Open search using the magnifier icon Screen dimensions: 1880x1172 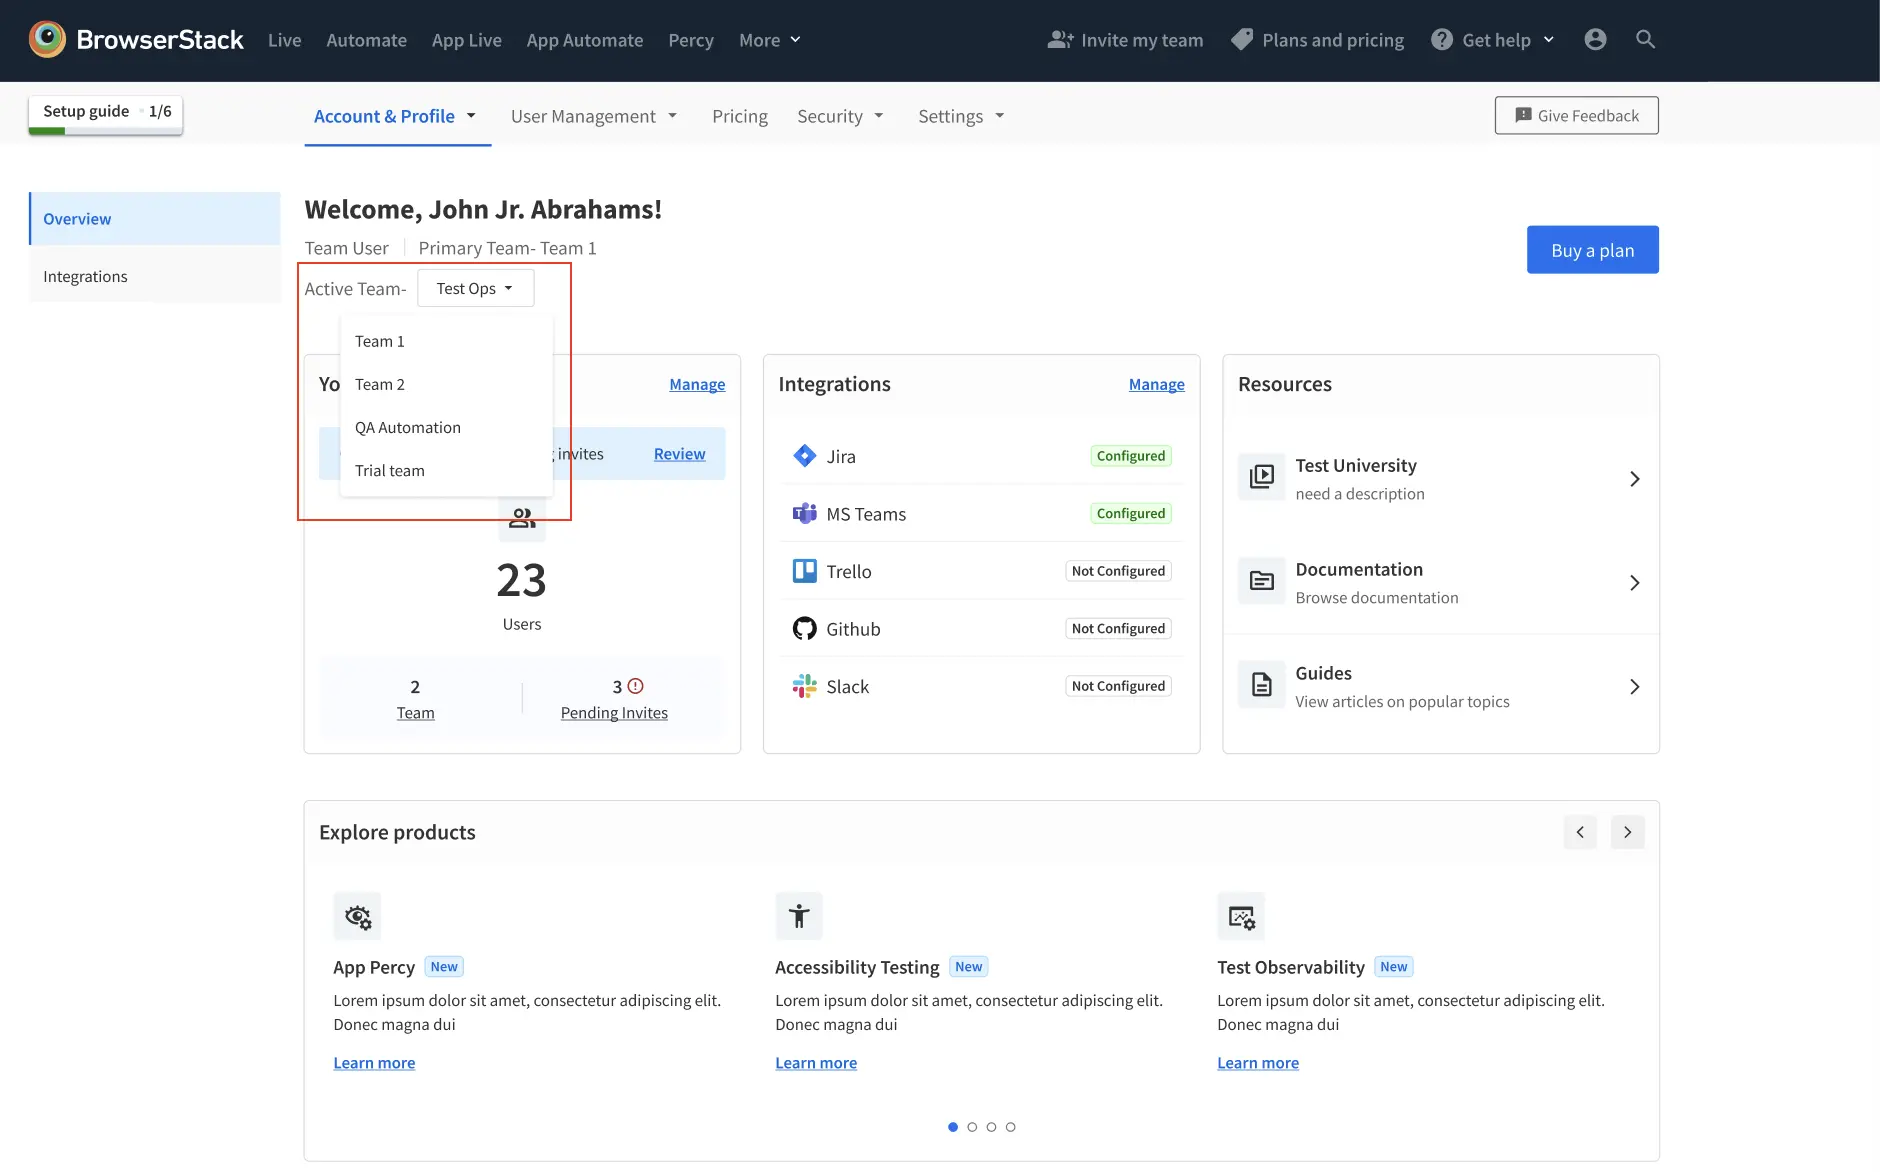(1645, 39)
